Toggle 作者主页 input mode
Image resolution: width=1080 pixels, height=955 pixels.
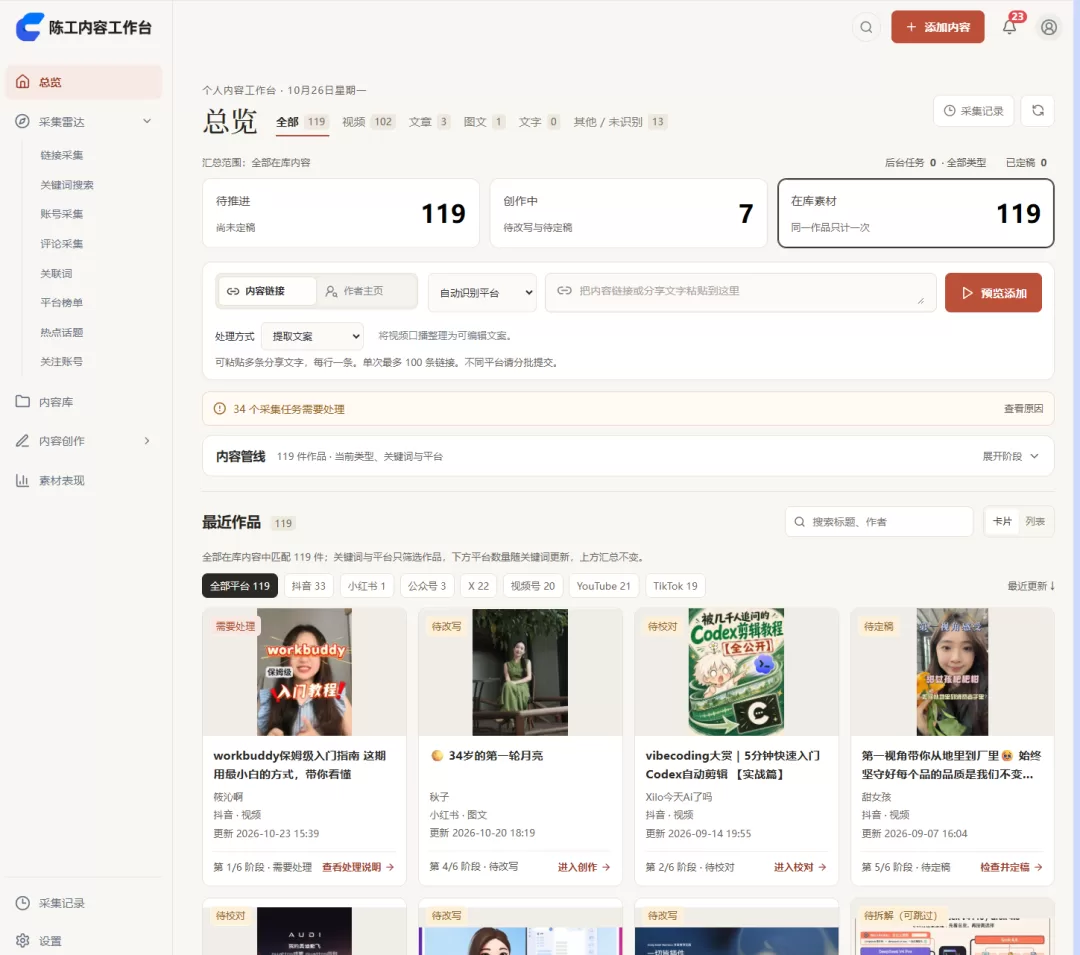click(x=366, y=291)
